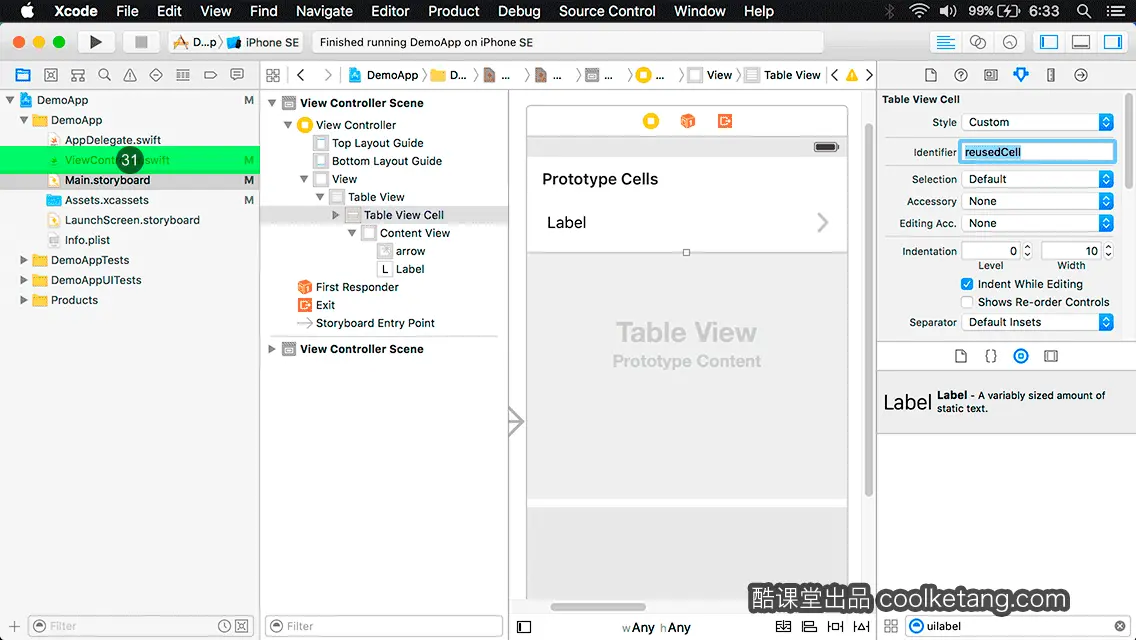Open the Navigate menu
The height and width of the screenshot is (640, 1136).
click(324, 11)
